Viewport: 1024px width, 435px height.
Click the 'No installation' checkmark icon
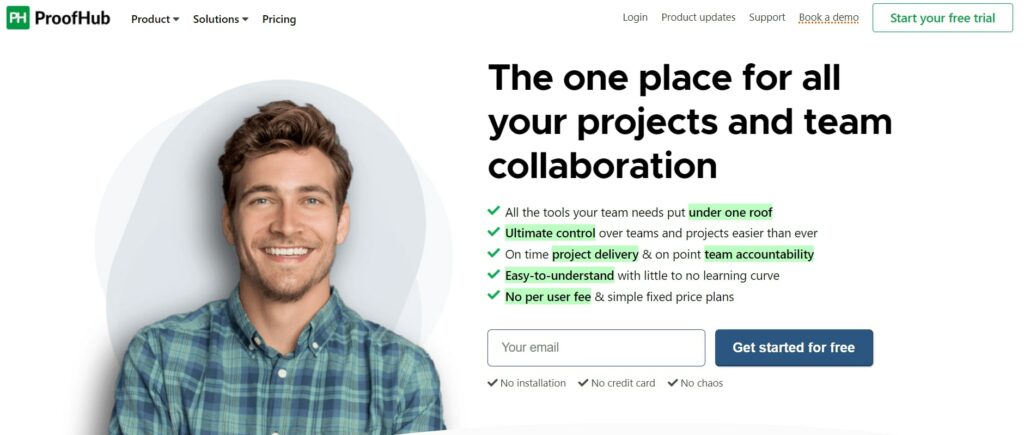(x=492, y=383)
